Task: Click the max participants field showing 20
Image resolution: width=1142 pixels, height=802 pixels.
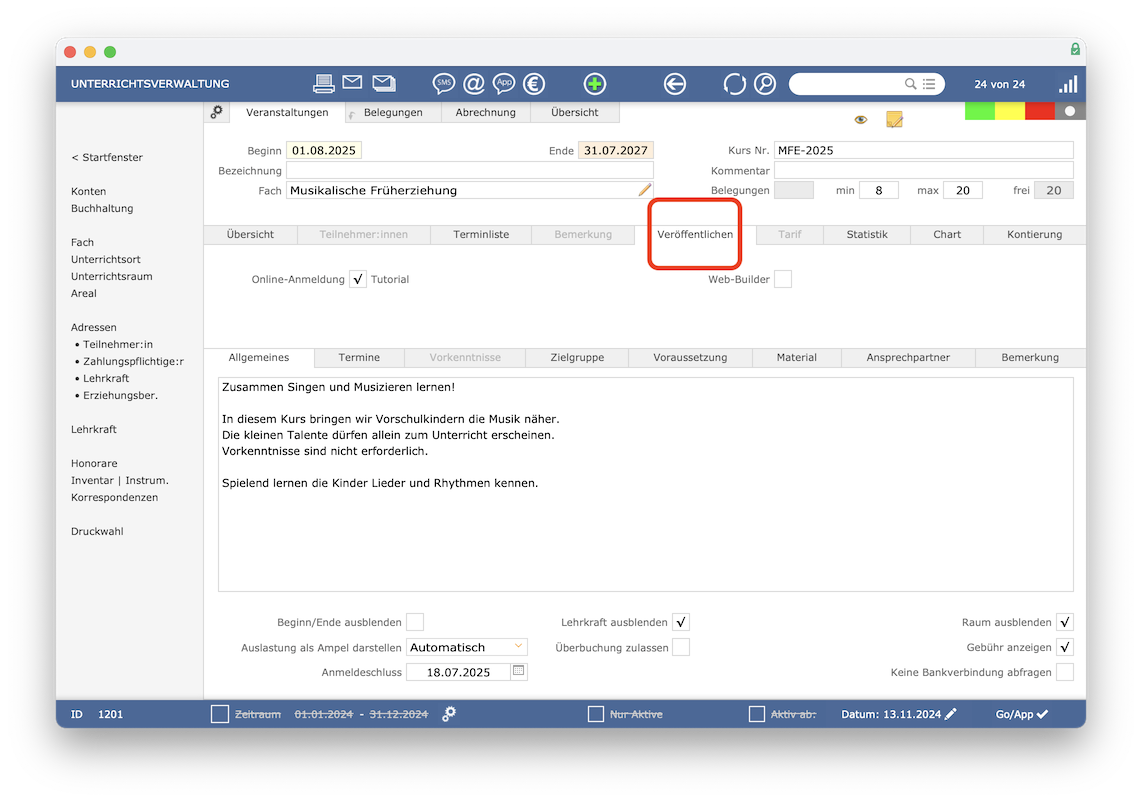Action: point(963,190)
